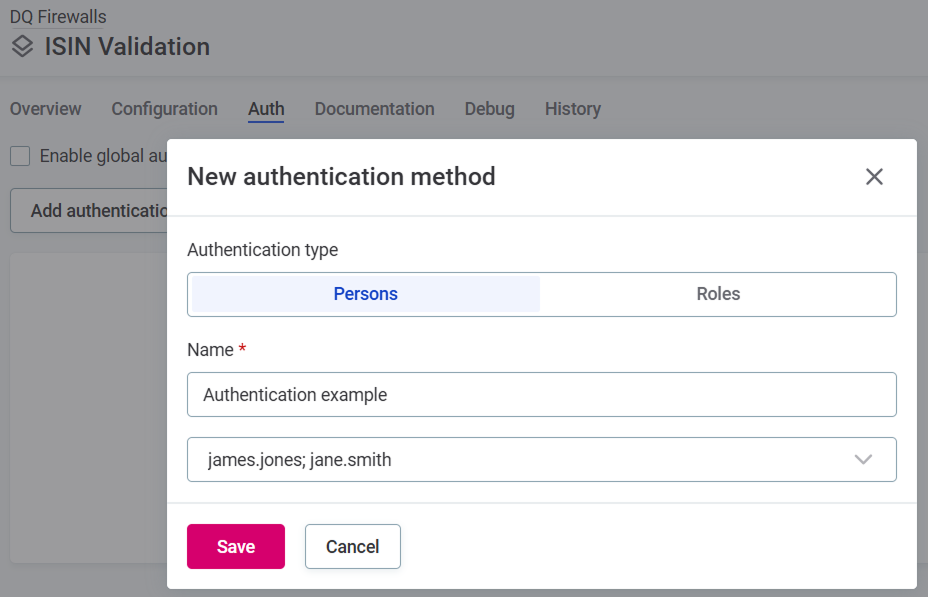Image resolution: width=928 pixels, height=597 pixels.
Task: Select the Auth tab
Action: pos(265,109)
